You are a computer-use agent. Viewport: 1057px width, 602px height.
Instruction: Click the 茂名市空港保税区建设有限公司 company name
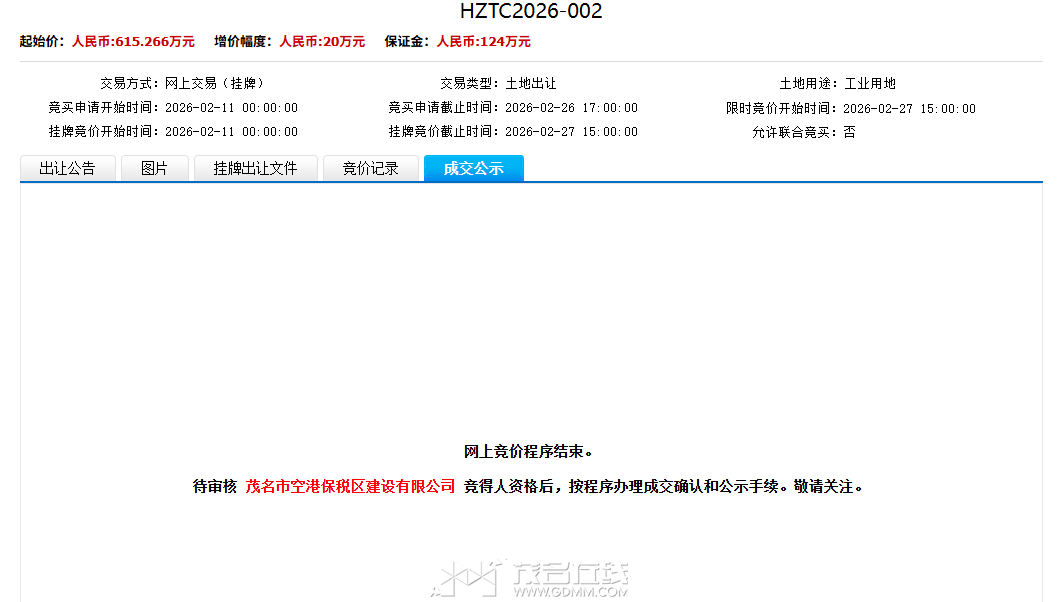pyautogui.click(x=350, y=487)
